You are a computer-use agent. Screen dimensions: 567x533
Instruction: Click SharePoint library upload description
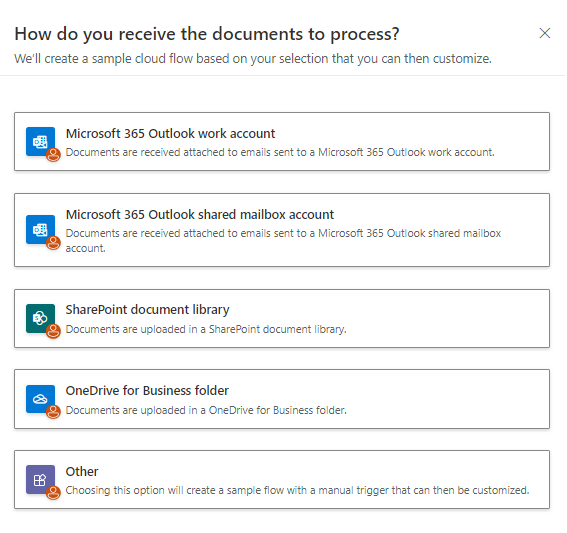tap(206, 329)
